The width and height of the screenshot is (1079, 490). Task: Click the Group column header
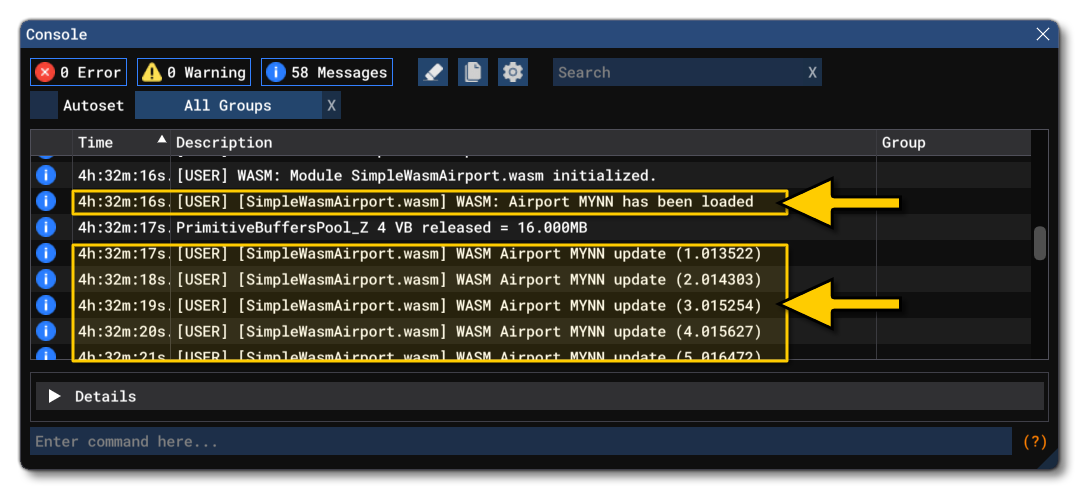pos(903,143)
